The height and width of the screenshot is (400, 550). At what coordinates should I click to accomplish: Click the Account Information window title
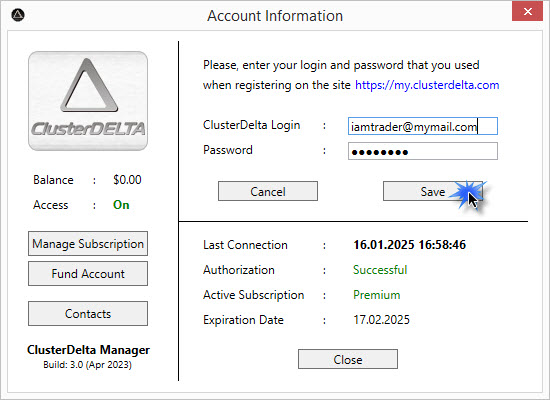(x=275, y=16)
